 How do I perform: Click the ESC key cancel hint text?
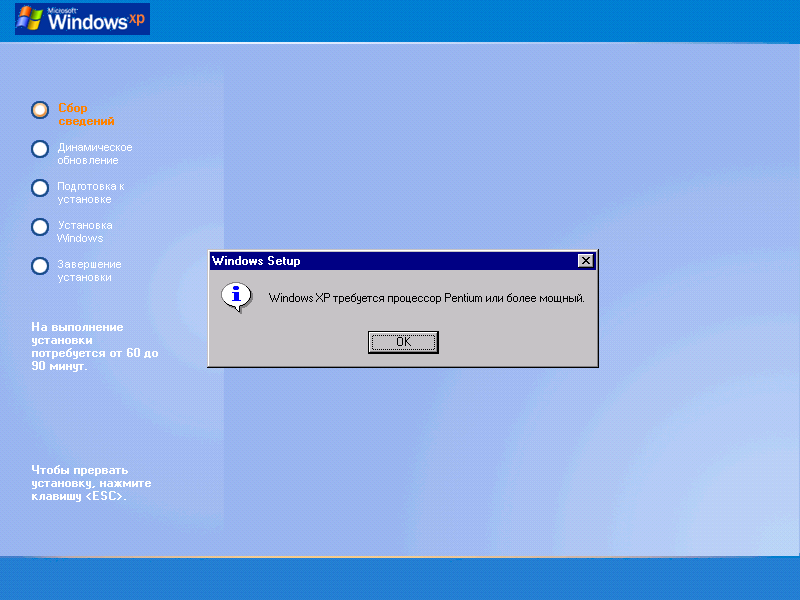coord(90,483)
